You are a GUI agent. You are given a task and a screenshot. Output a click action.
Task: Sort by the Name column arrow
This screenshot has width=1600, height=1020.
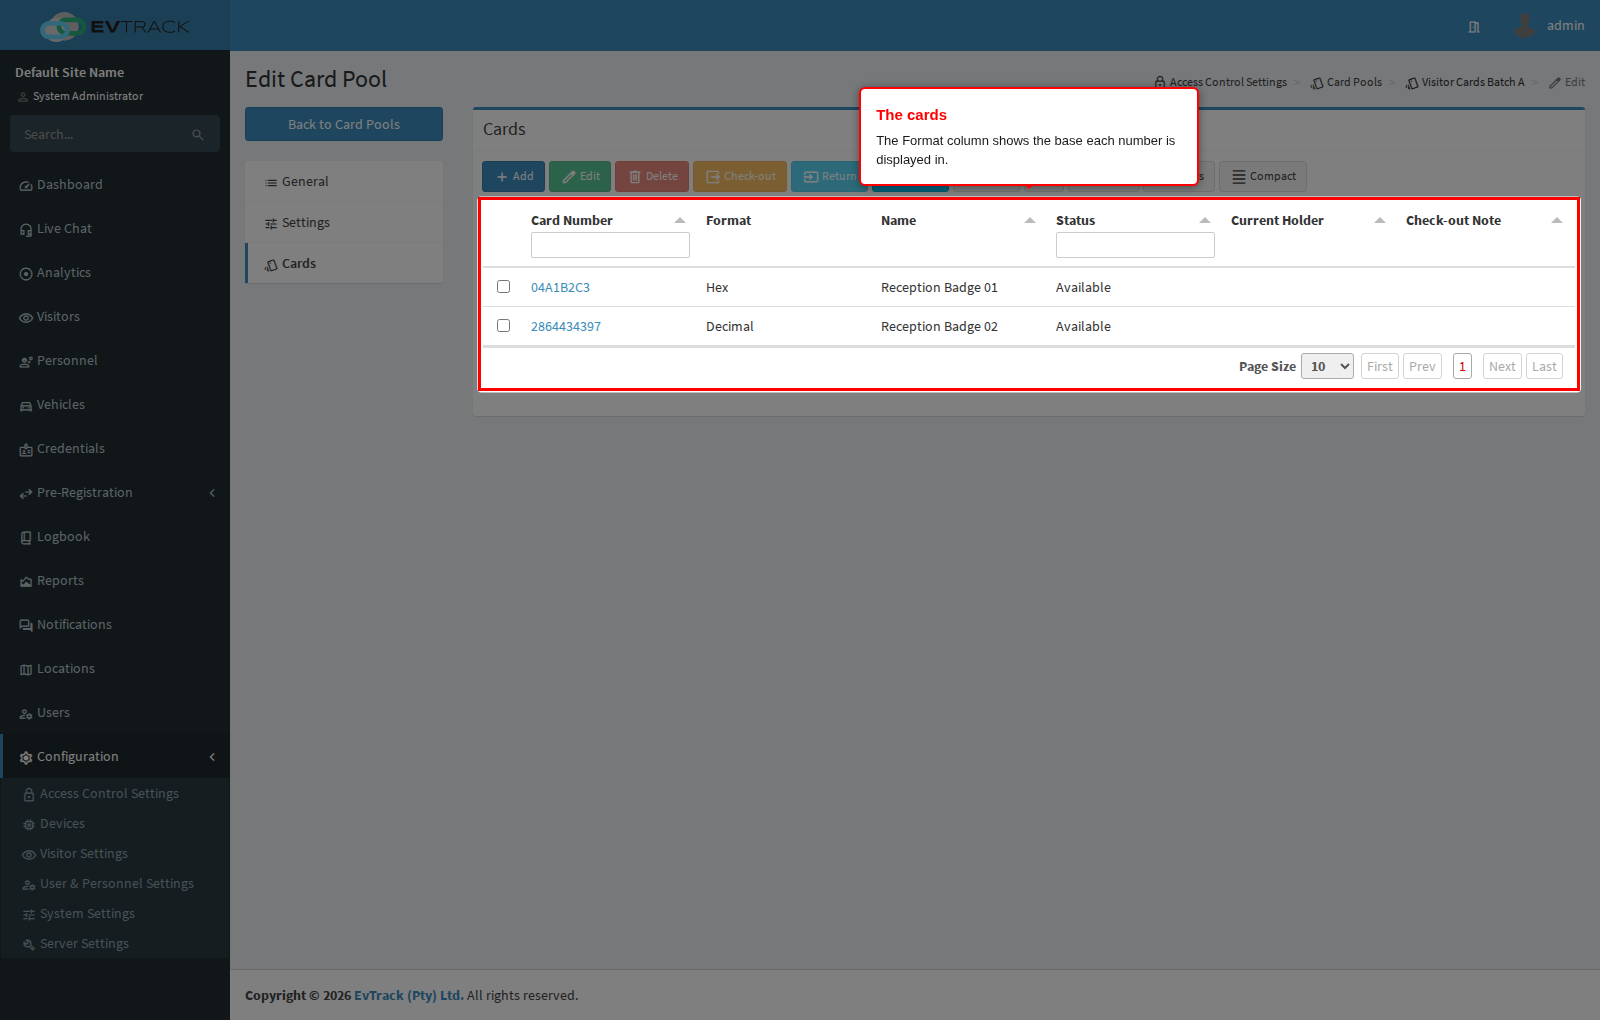pos(1030,221)
